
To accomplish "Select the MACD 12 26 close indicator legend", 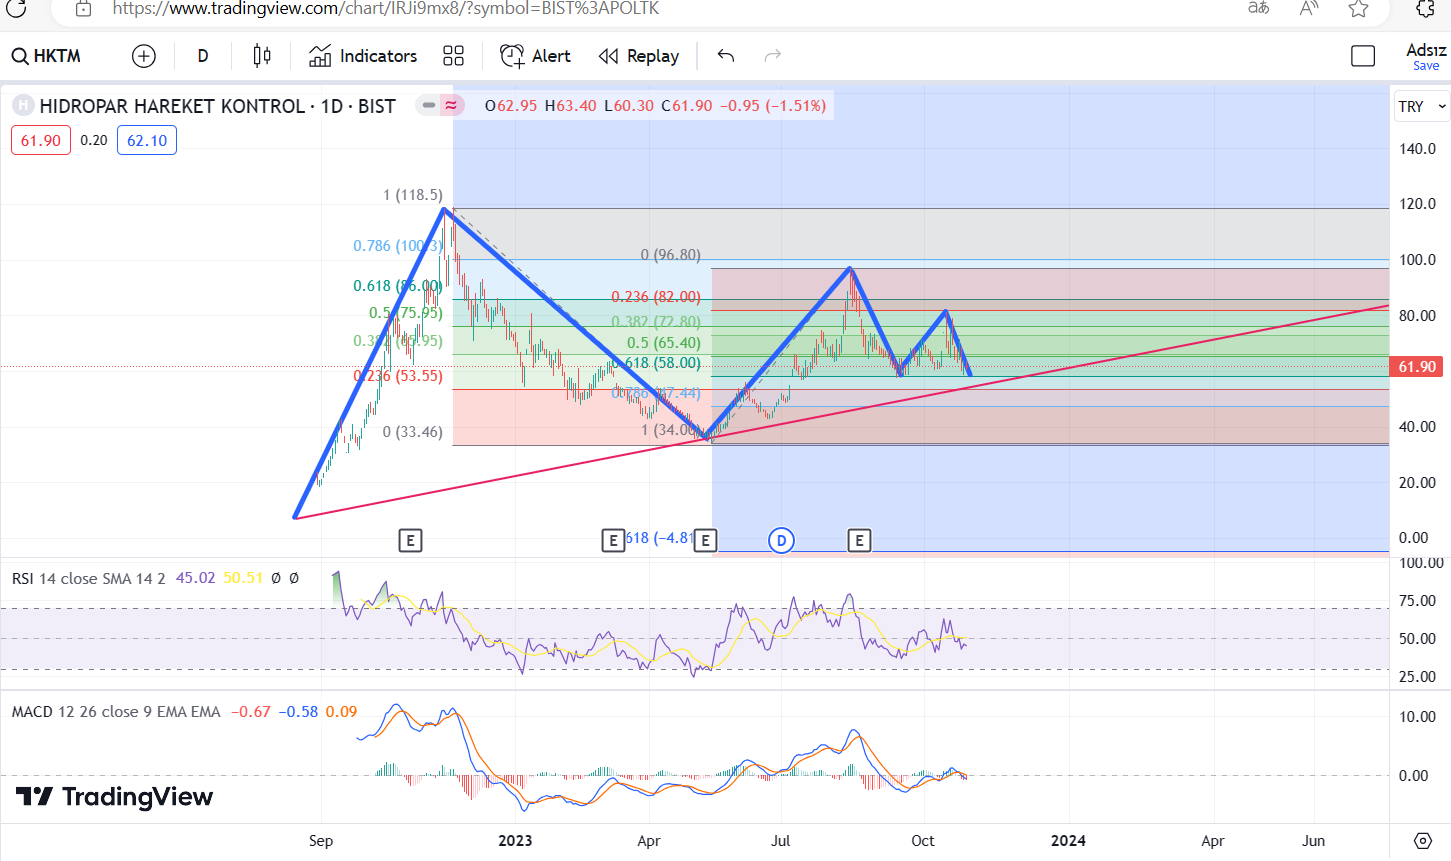I will point(116,712).
